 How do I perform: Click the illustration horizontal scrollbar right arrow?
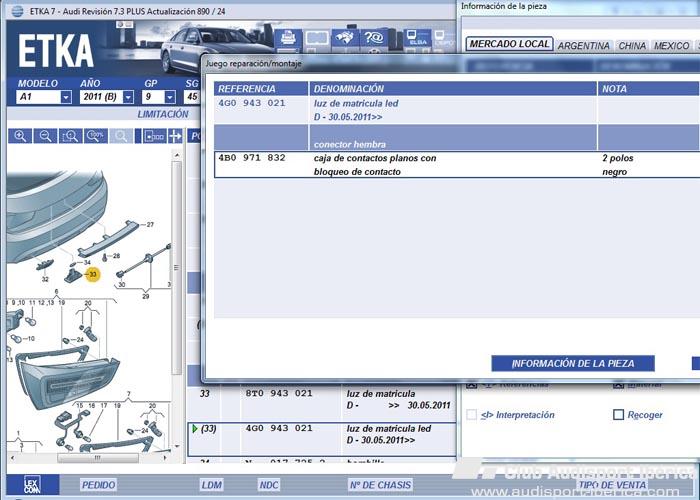[166, 458]
